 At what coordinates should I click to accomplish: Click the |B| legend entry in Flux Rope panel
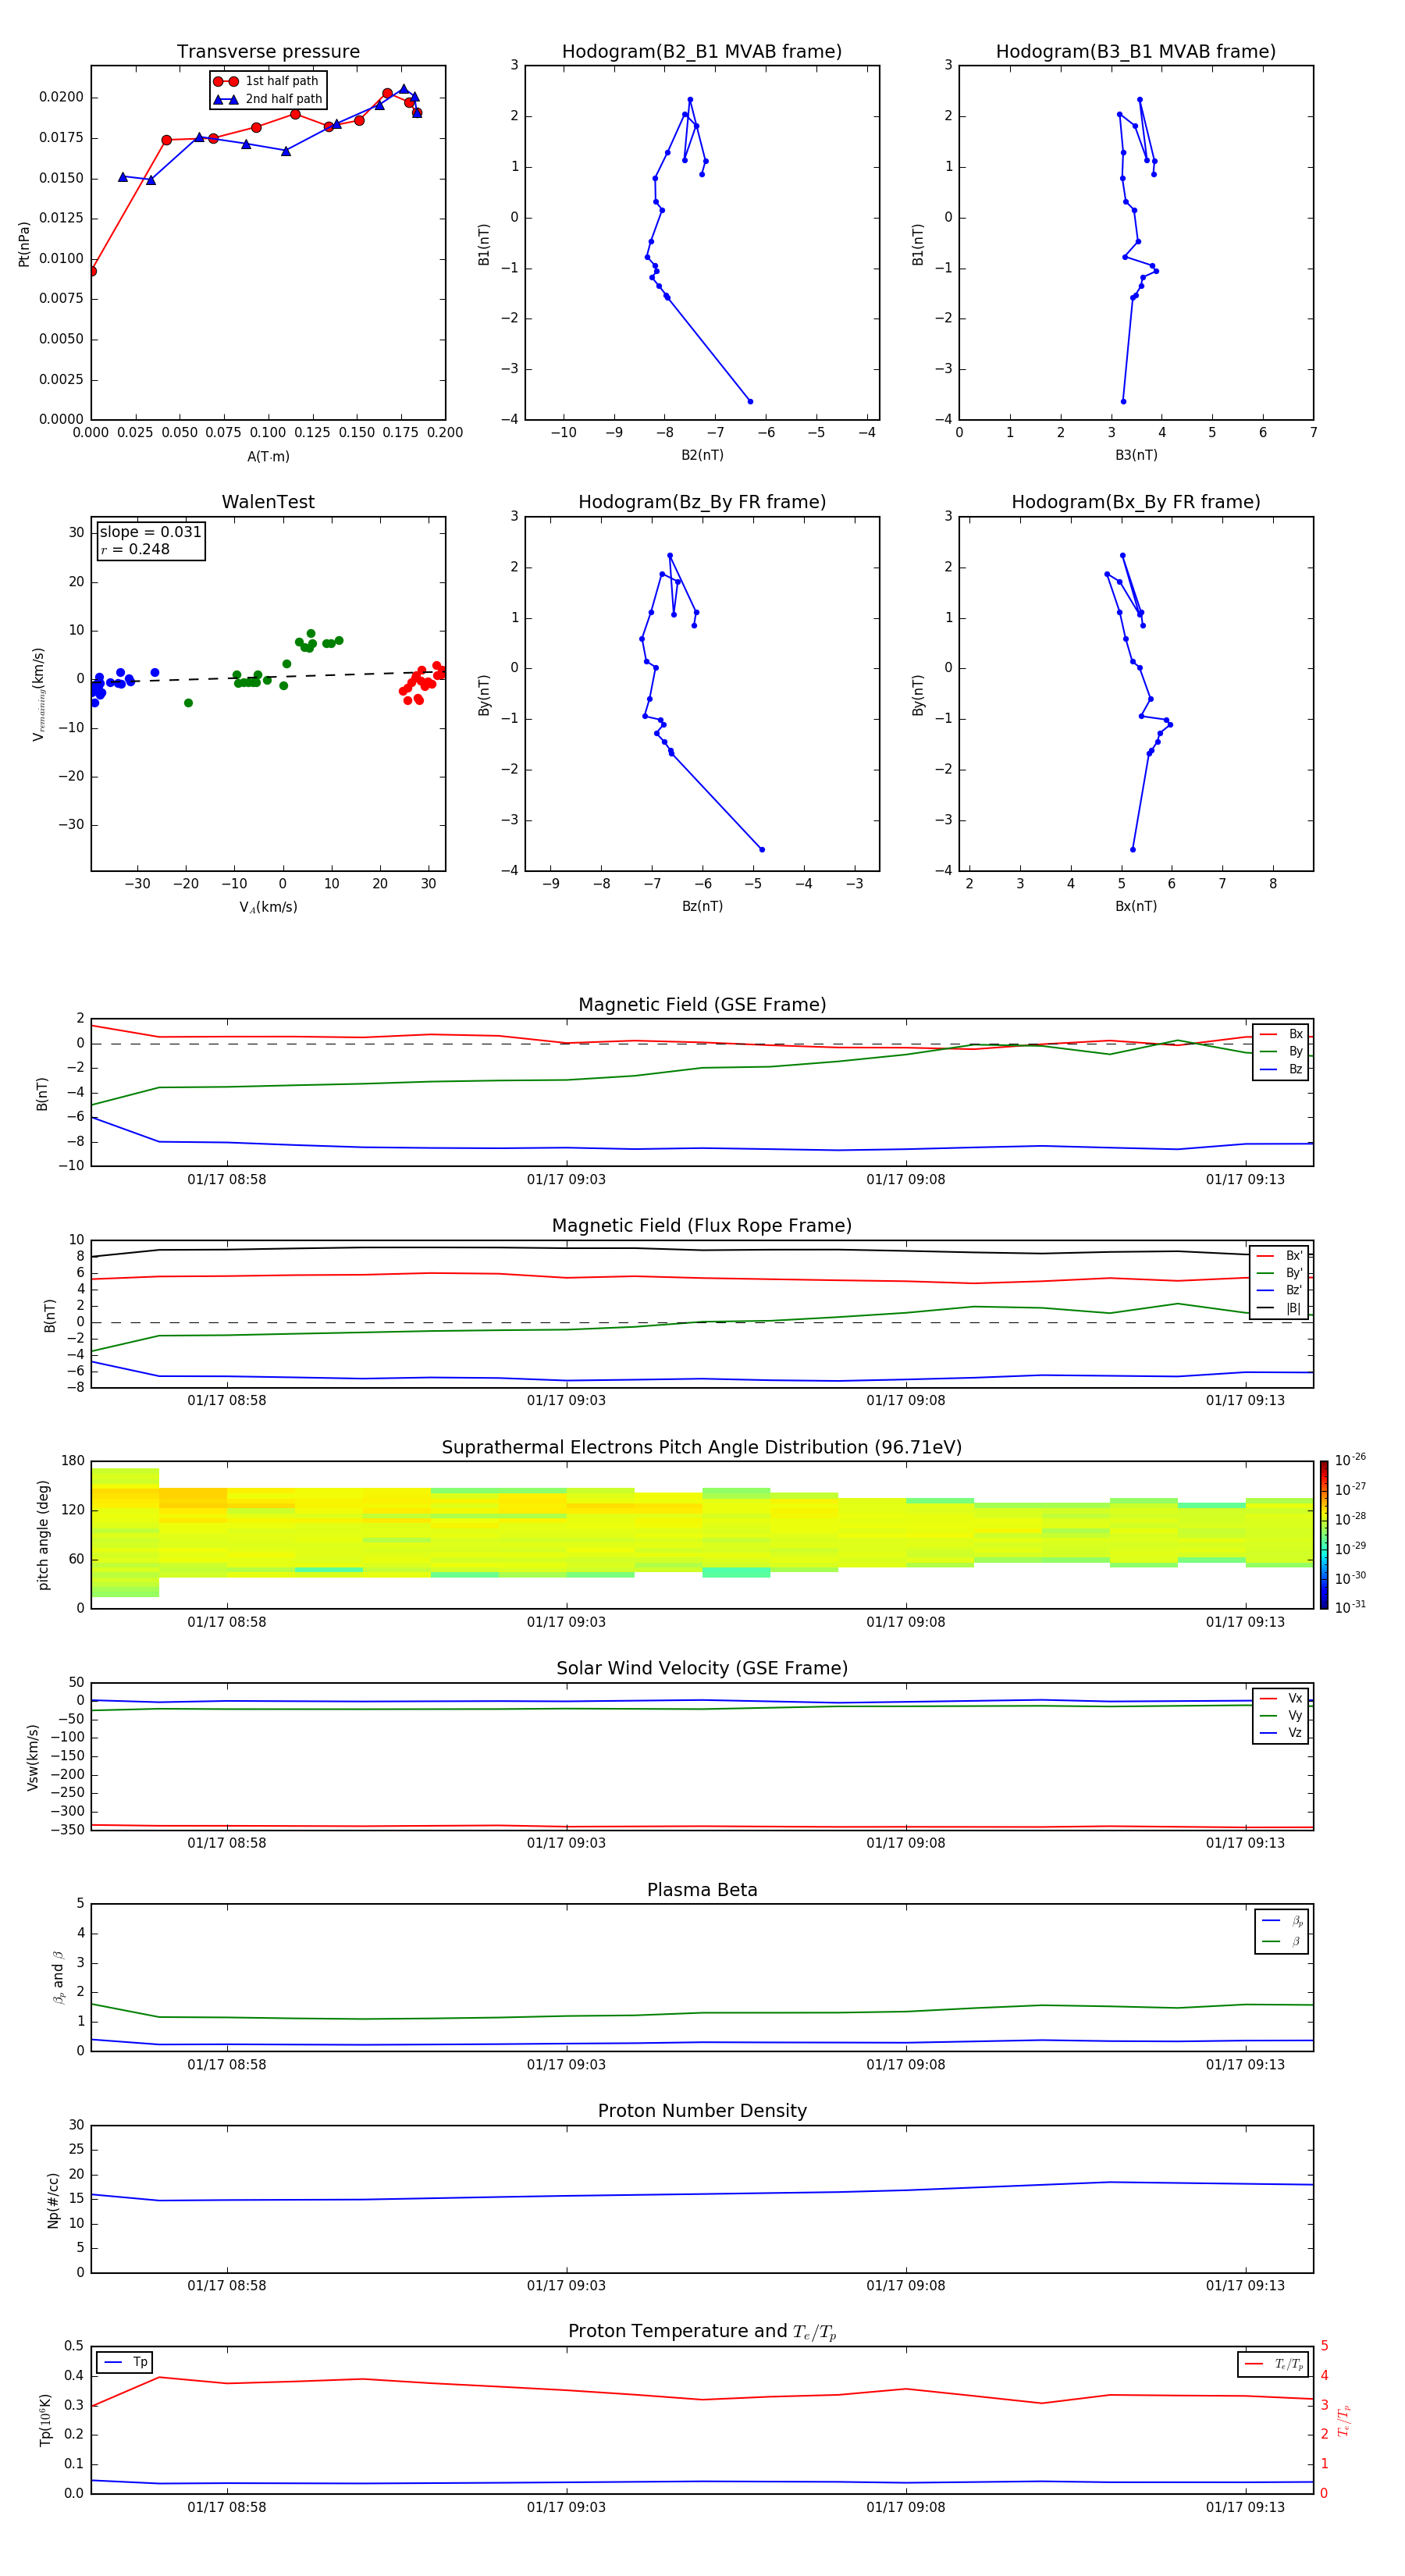click(x=1280, y=1308)
